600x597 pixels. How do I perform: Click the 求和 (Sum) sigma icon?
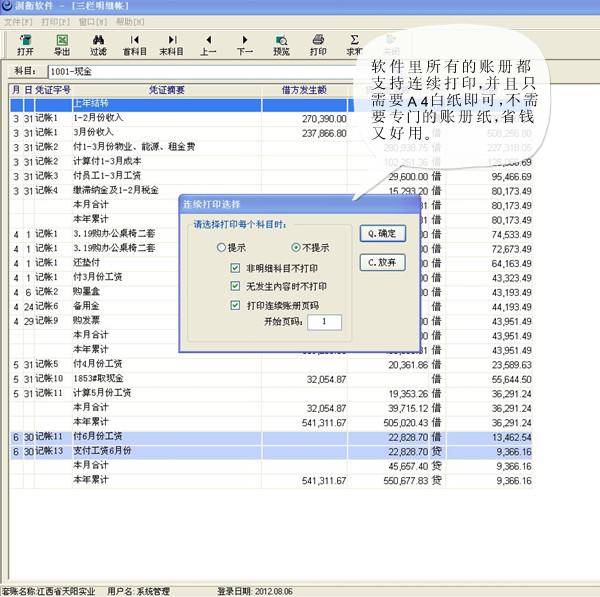354,45
